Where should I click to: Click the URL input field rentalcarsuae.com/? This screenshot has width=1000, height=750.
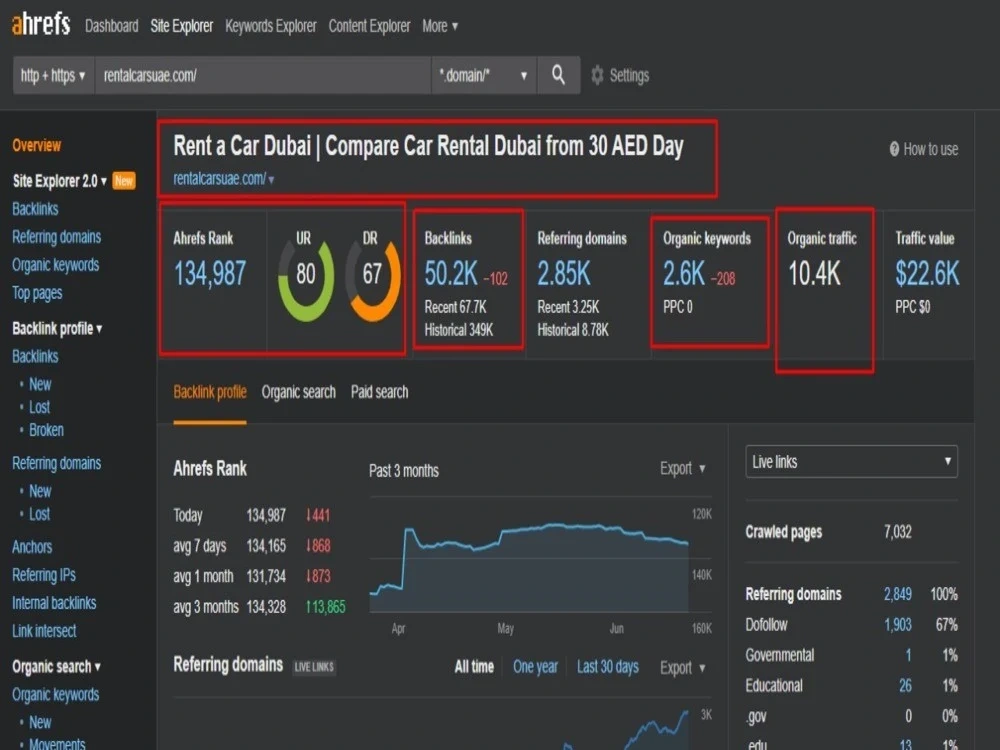coord(263,75)
